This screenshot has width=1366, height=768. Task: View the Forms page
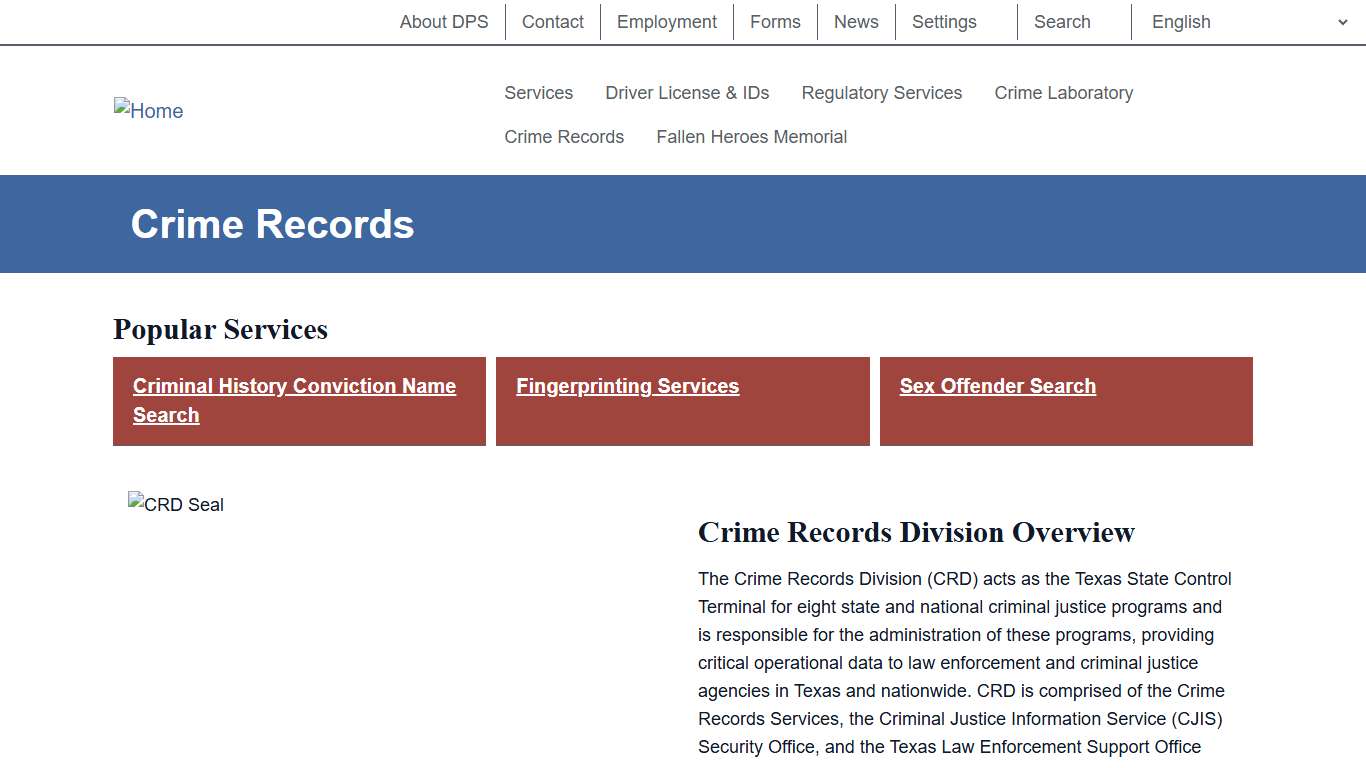point(775,21)
